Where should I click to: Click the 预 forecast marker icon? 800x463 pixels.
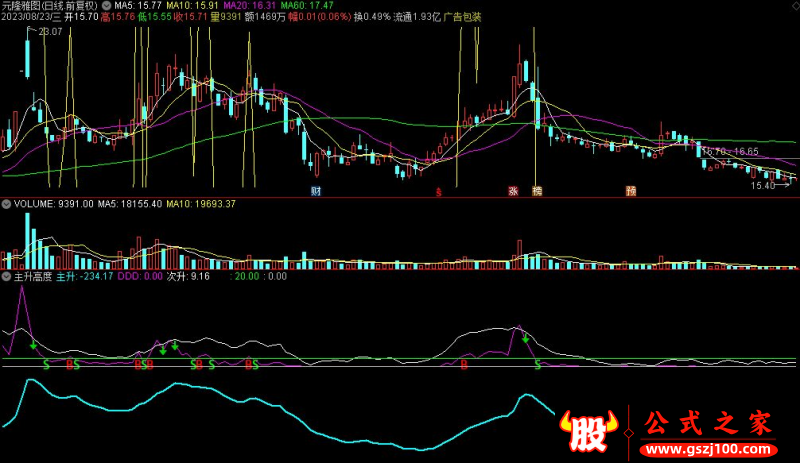click(x=631, y=191)
